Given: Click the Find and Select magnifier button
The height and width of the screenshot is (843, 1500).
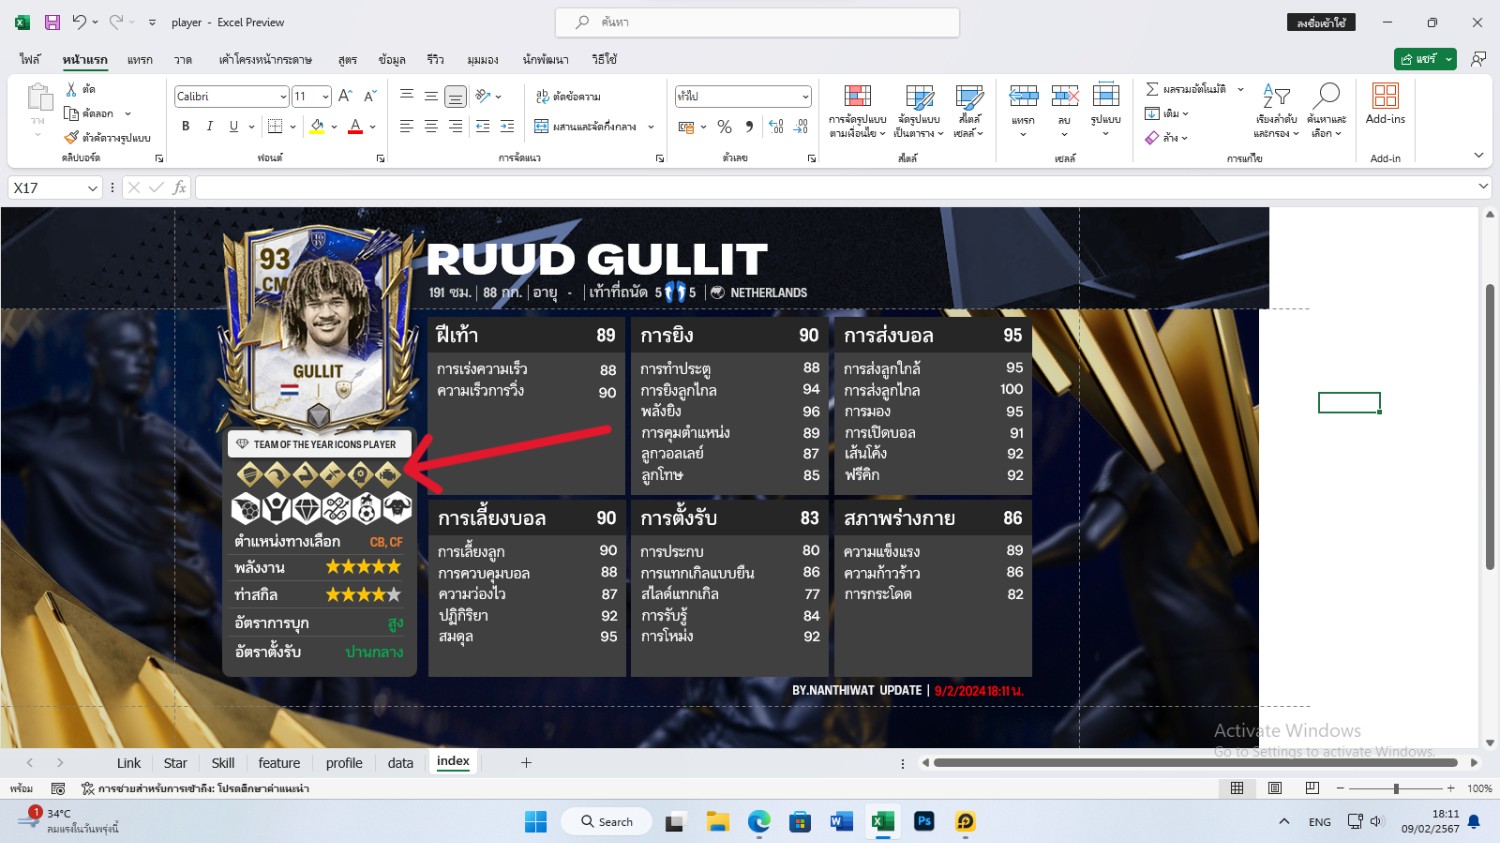Looking at the screenshot, I should pos(1326,111).
